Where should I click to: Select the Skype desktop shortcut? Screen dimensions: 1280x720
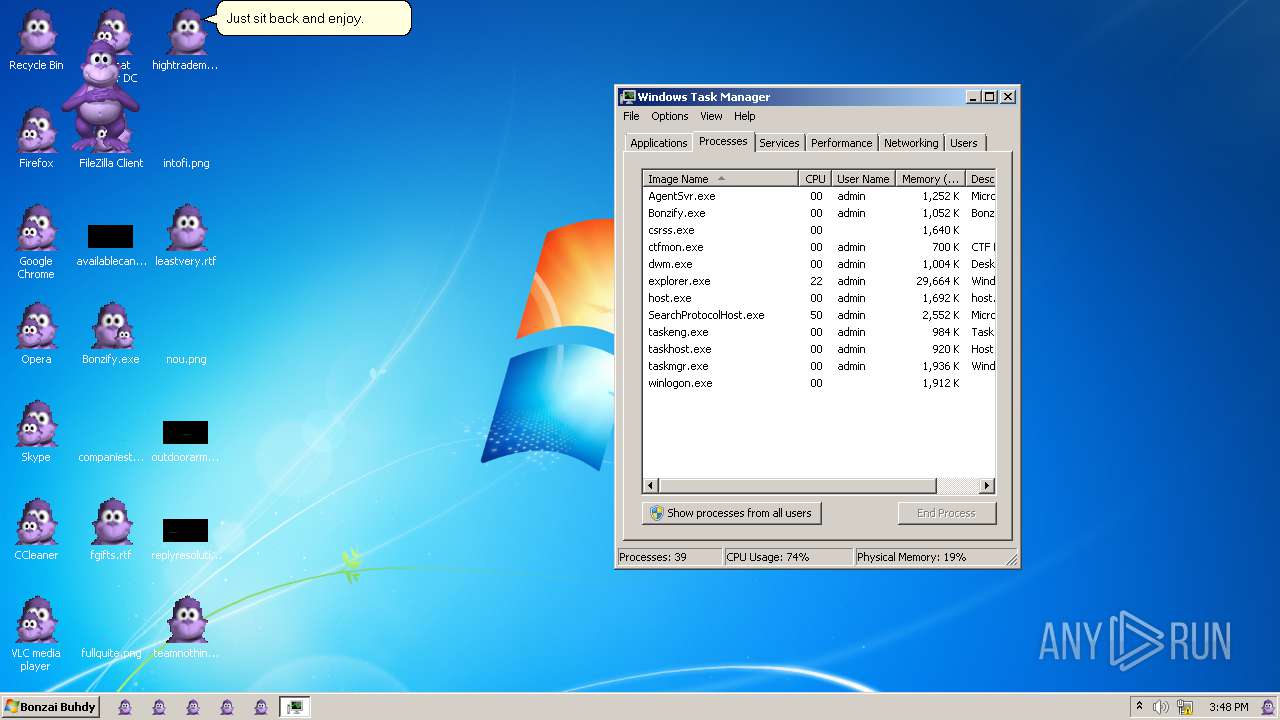coord(36,432)
